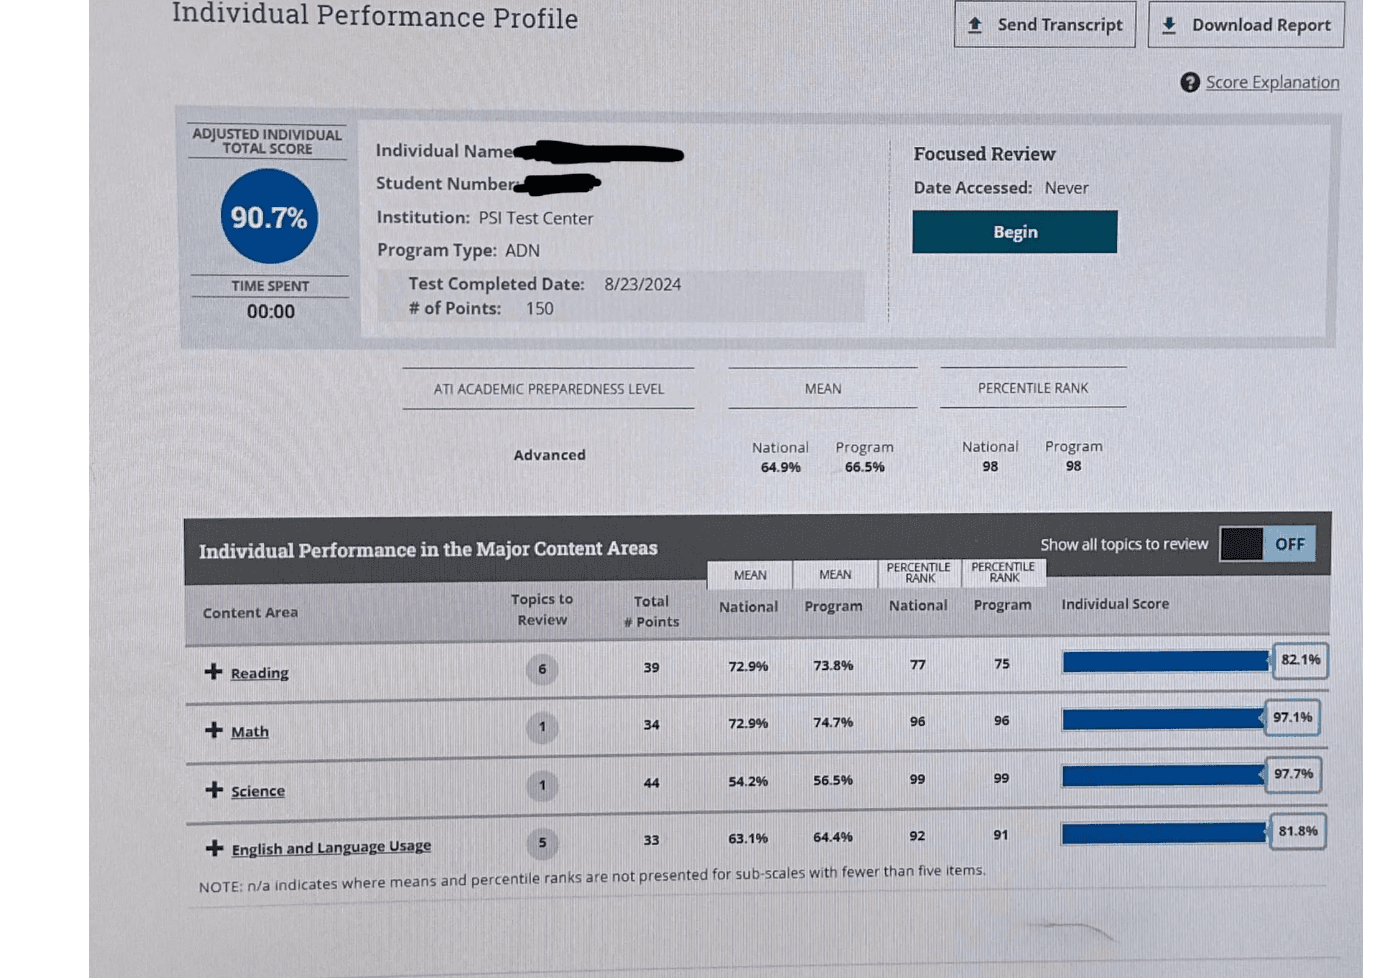Expand the English and Language Usage row plus icon
The height and width of the screenshot is (978, 1400).
click(213, 848)
